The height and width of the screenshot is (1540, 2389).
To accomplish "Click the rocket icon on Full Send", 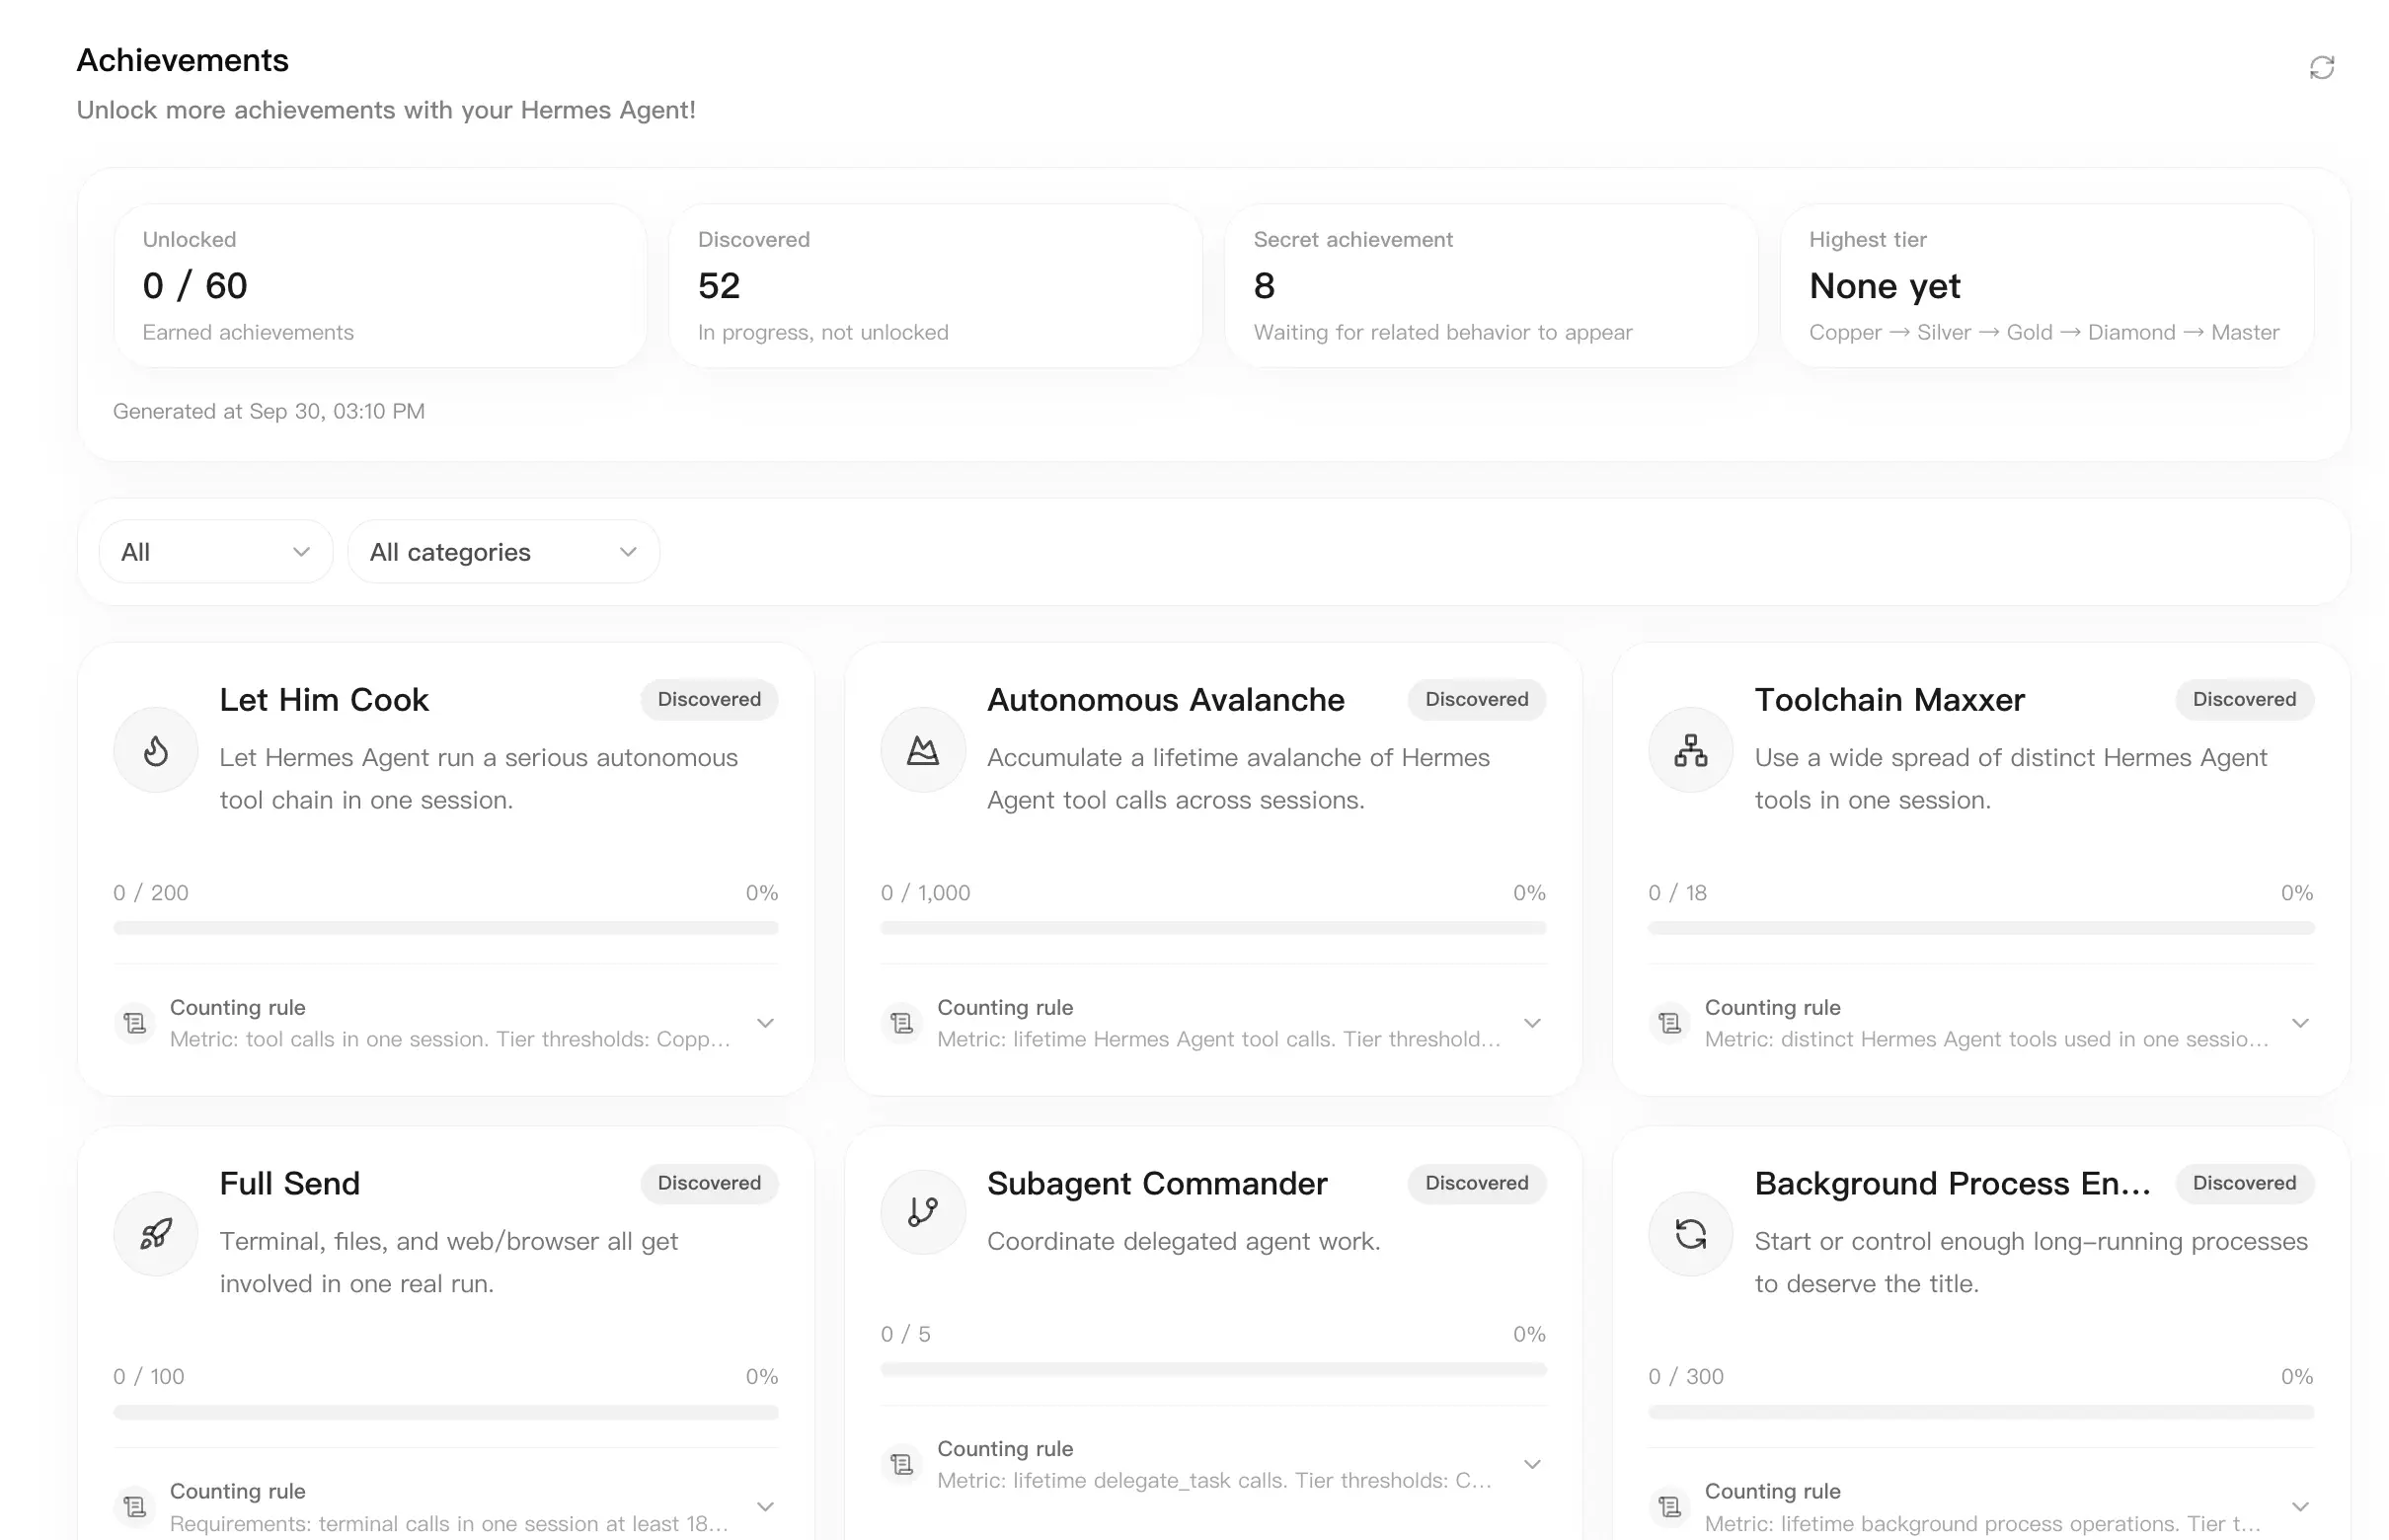I will [156, 1233].
